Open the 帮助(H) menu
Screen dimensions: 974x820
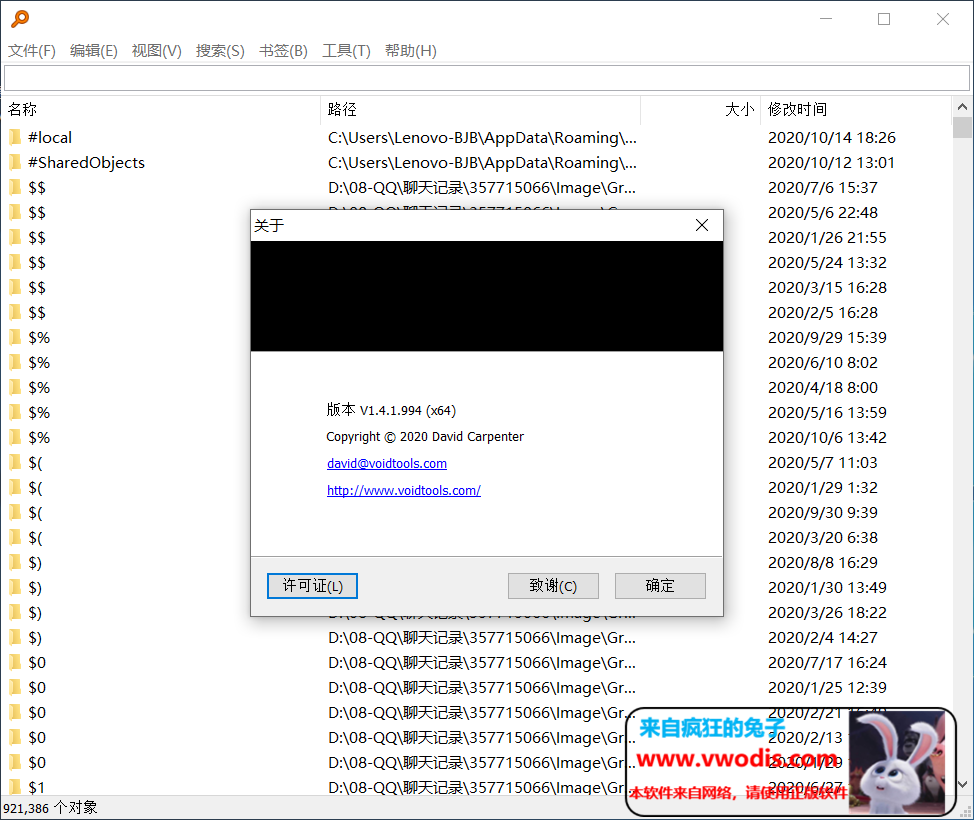click(410, 50)
